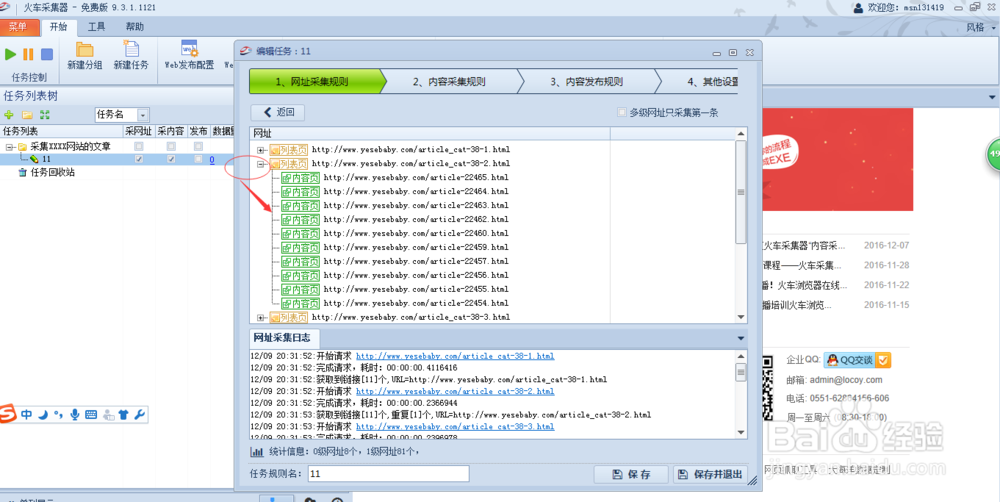
Task: Select step 1、网址采集规则
Action: (312, 82)
